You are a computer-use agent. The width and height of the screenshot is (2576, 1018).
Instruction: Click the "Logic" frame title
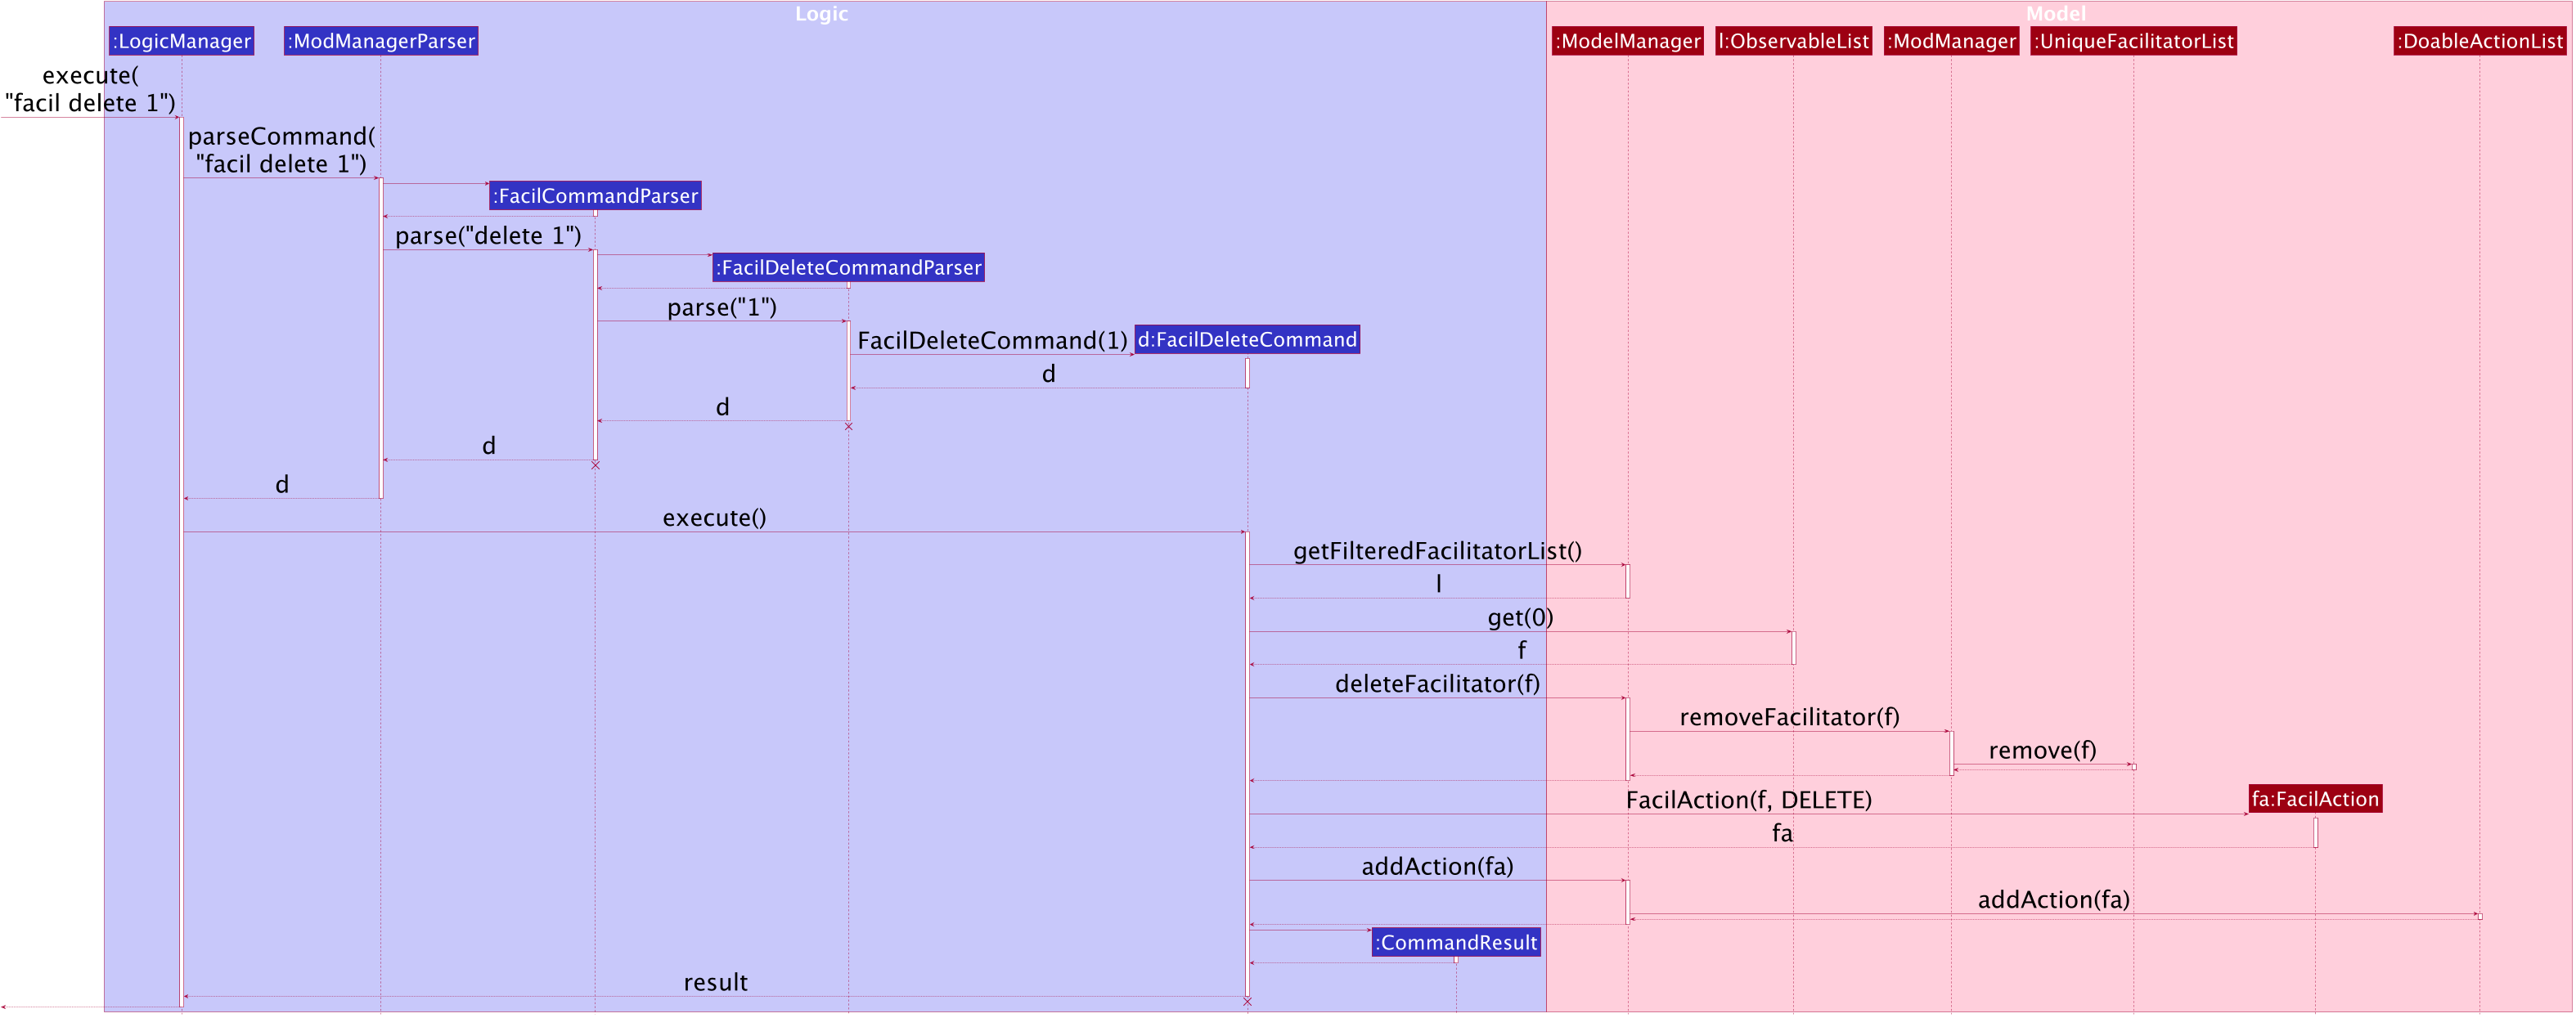click(822, 13)
